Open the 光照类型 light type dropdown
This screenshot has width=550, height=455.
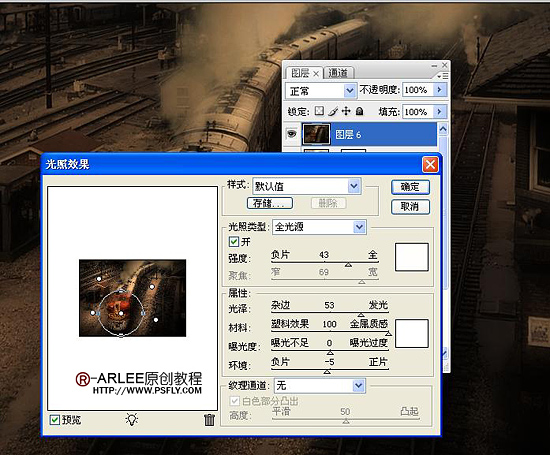359,227
